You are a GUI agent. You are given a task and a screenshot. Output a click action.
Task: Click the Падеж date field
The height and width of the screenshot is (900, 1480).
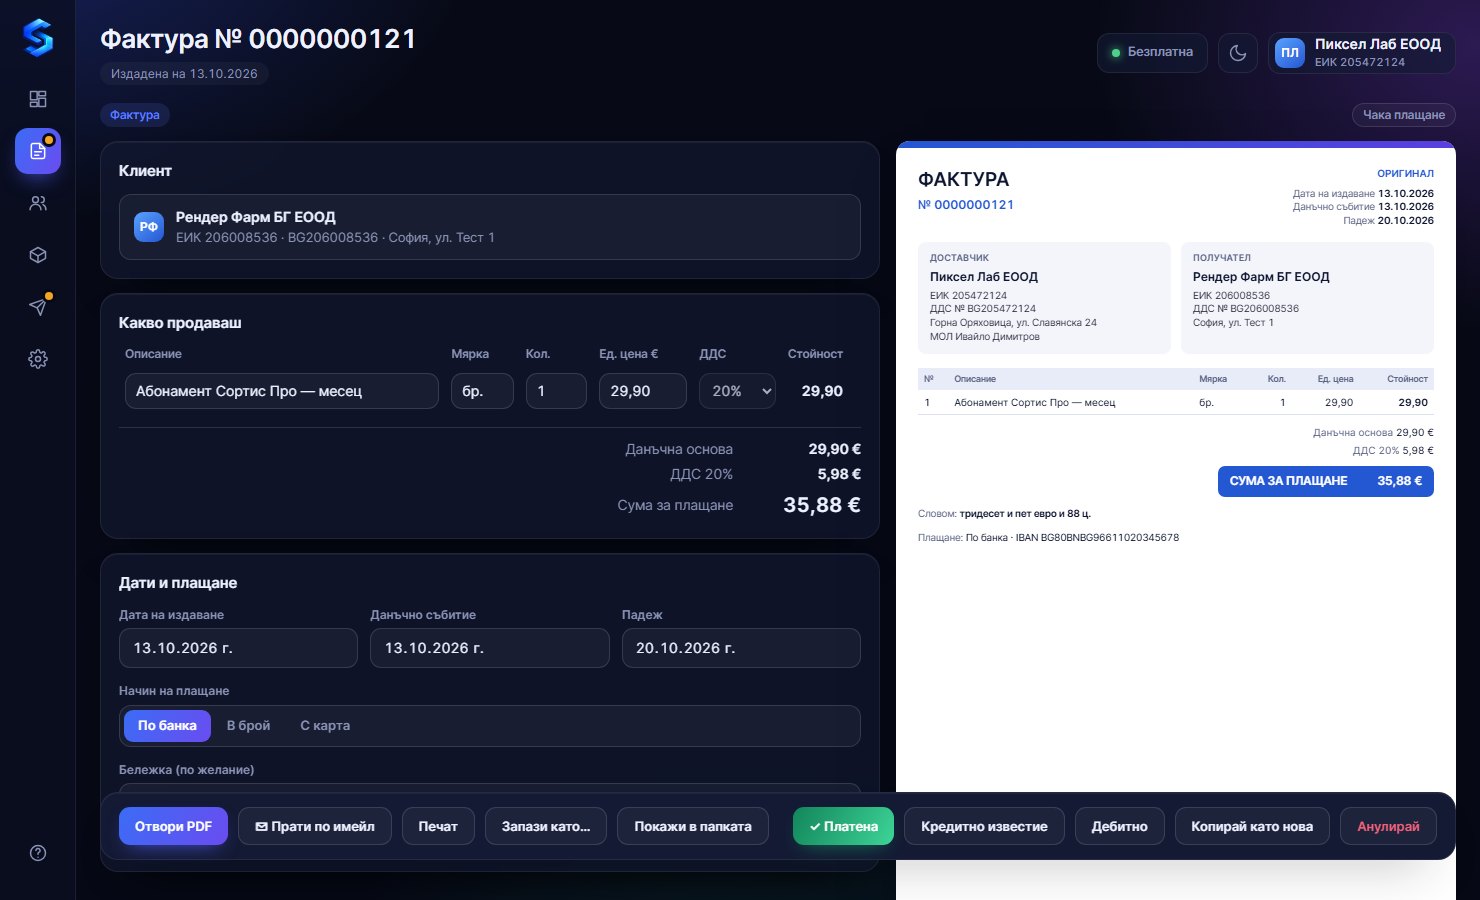[741, 648]
